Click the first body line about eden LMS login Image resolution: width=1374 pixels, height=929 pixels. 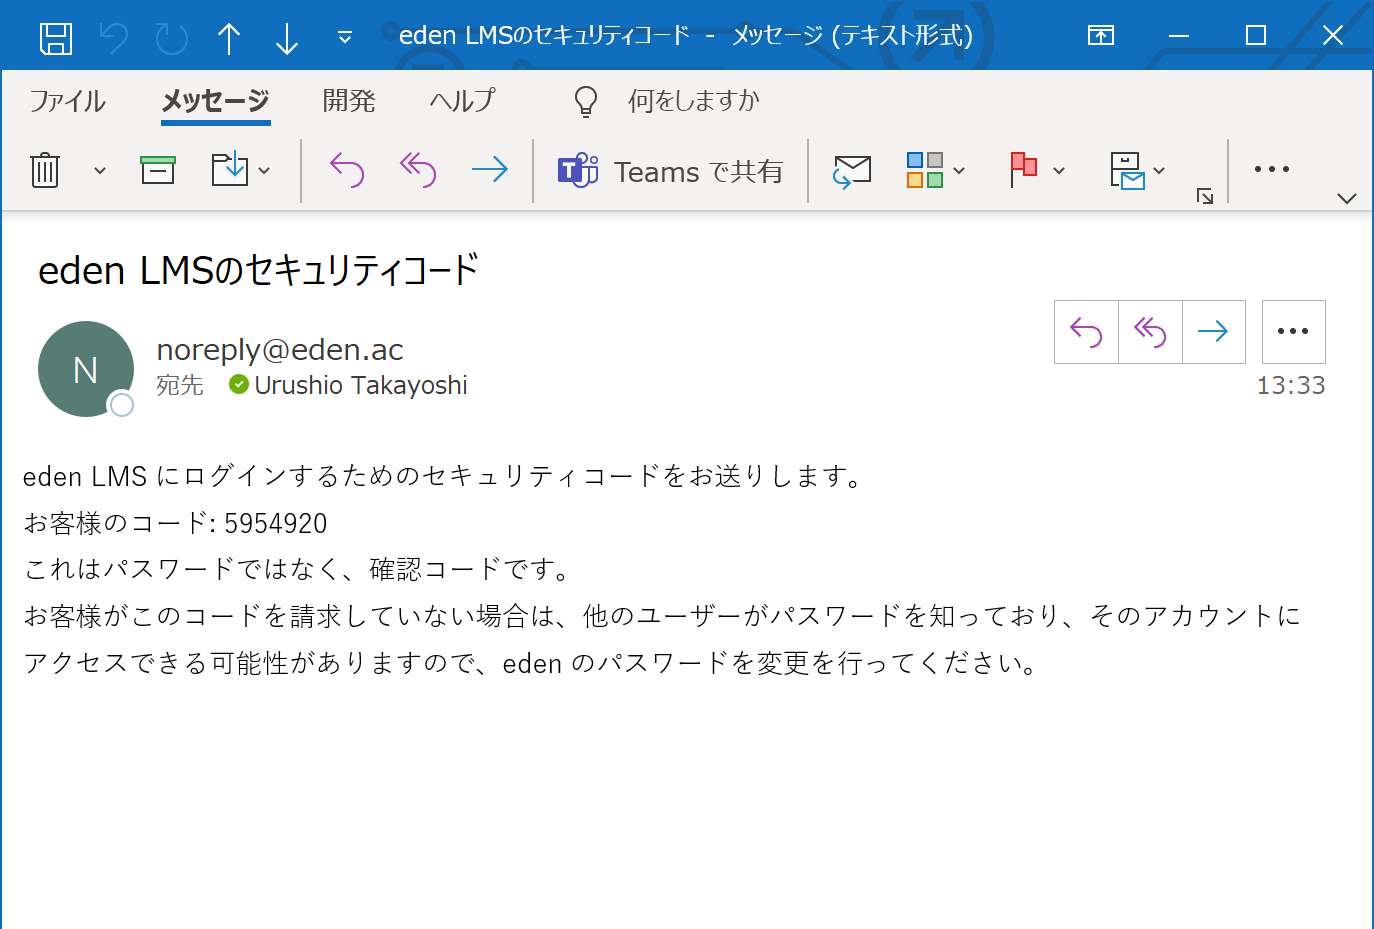coord(445,476)
